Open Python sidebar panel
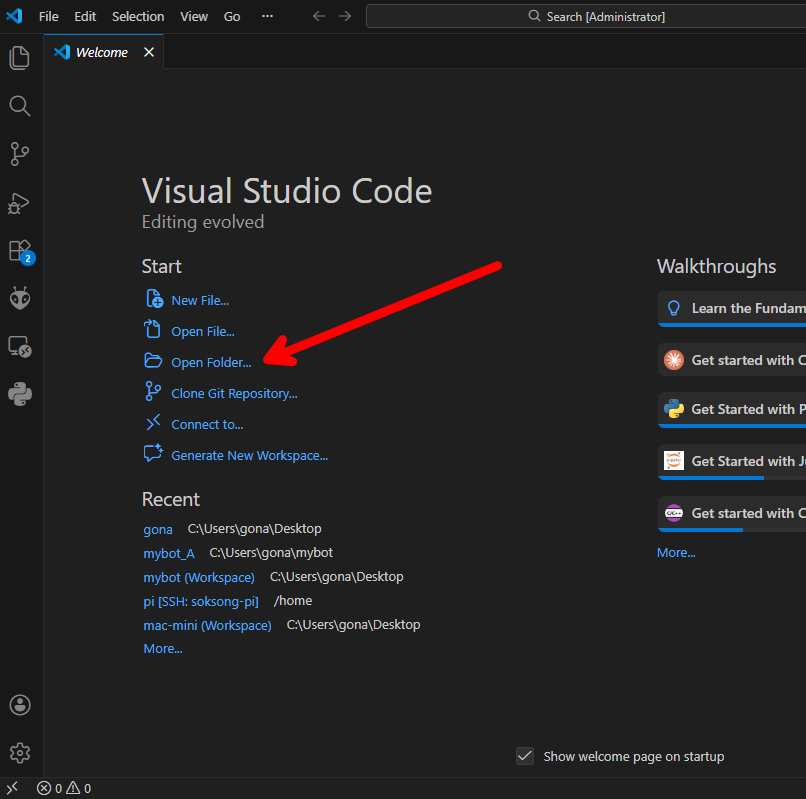This screenshot has height=799, width=806. click(20, 394)
